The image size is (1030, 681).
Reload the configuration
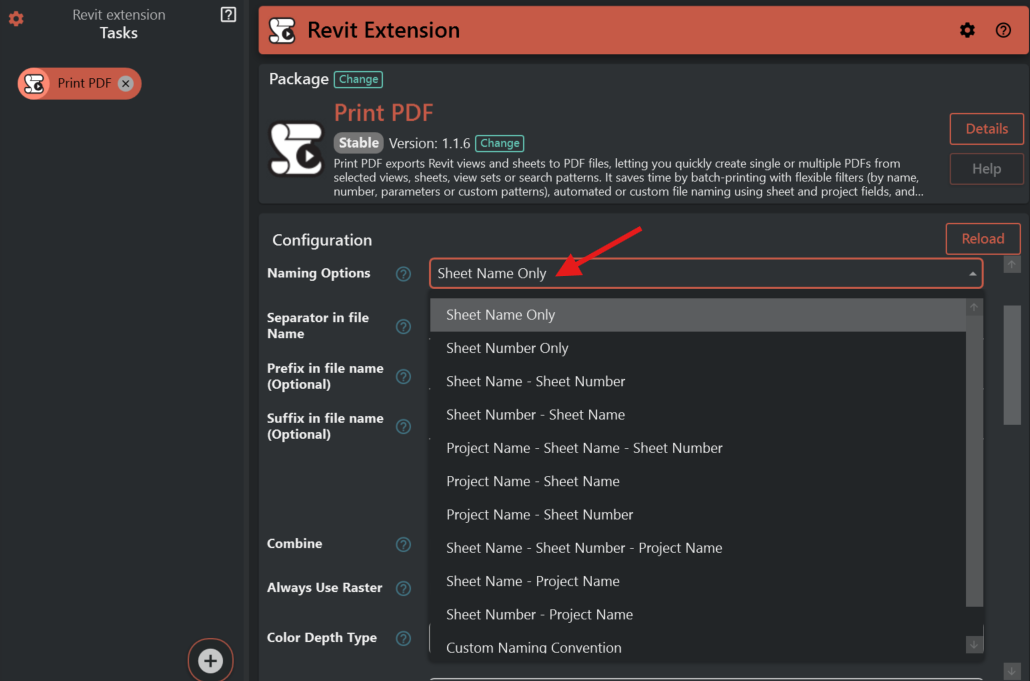pos(982,239)
